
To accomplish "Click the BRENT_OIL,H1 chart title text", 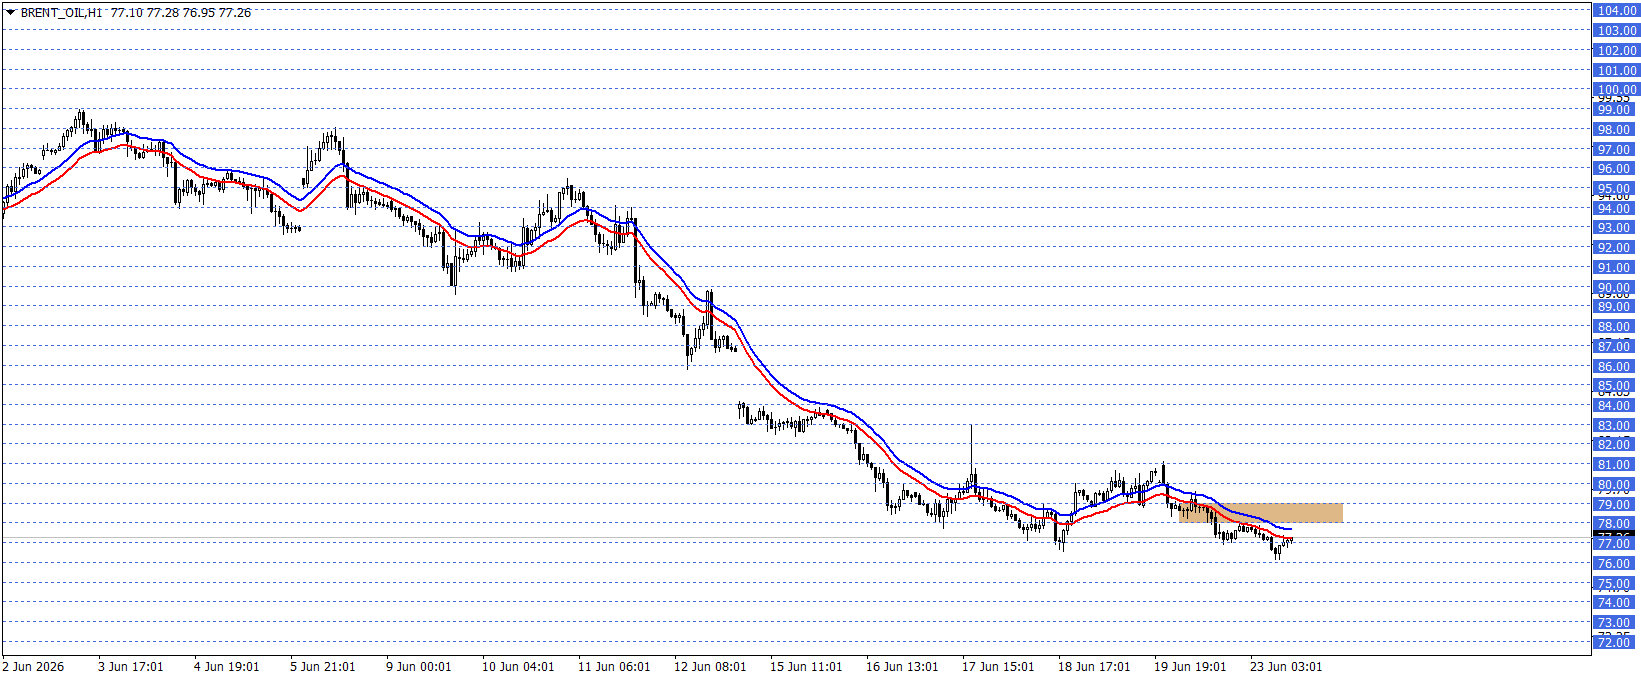I will pyautogui.click(x=62, y=13).
